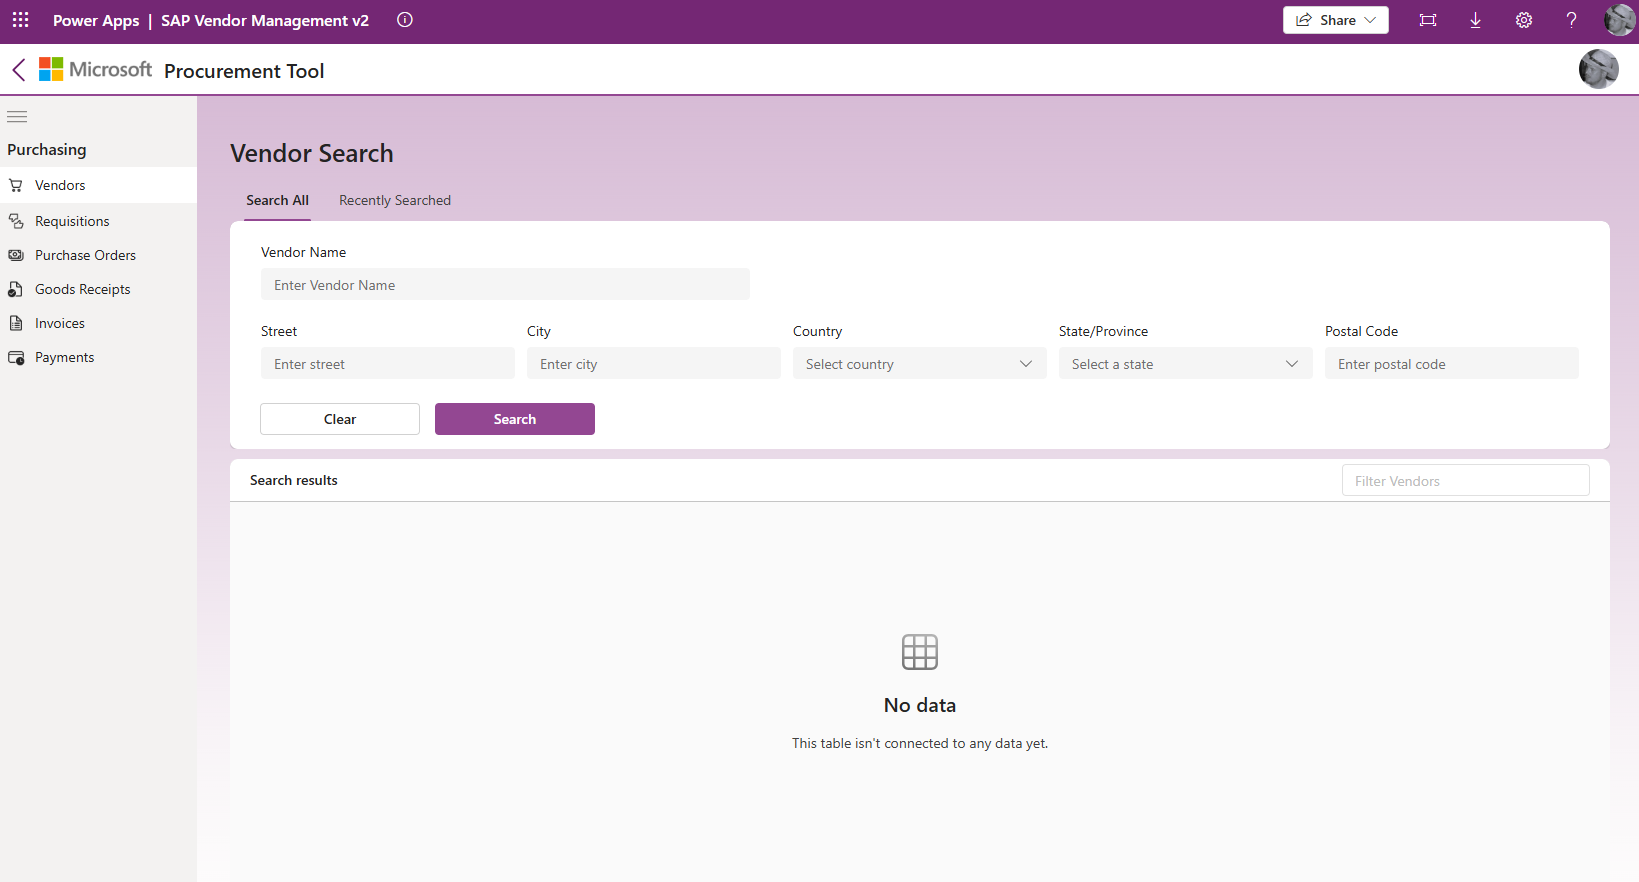Click the Country field label
Screen dimensions: 1639x882
818,331
